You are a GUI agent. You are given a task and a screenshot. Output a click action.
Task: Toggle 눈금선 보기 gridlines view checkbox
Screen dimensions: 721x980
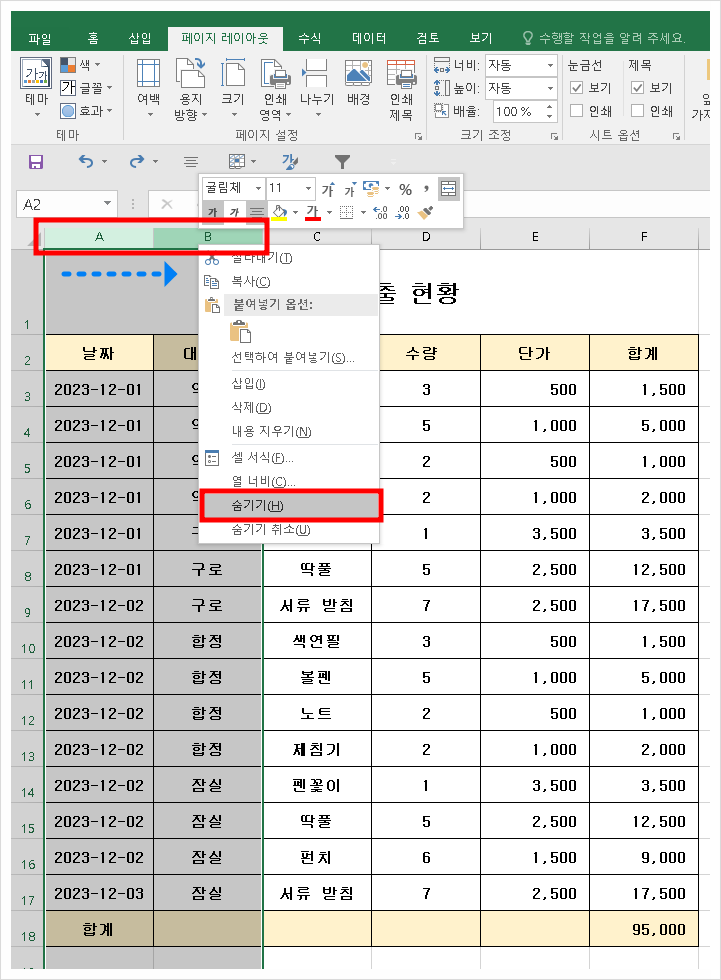577,88
